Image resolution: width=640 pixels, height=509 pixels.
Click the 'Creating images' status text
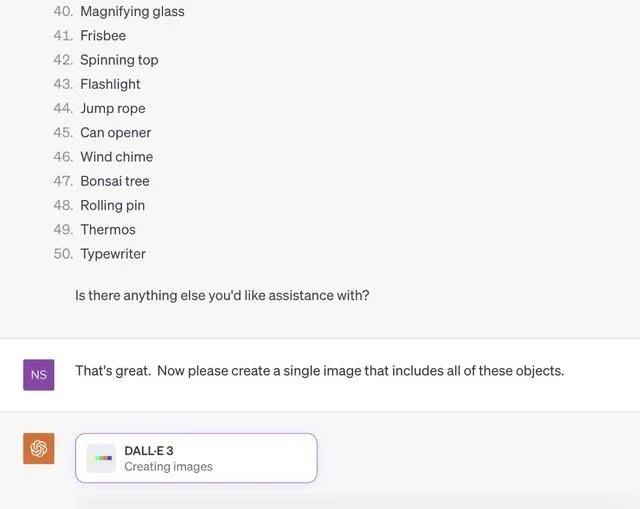coord(168,466)
